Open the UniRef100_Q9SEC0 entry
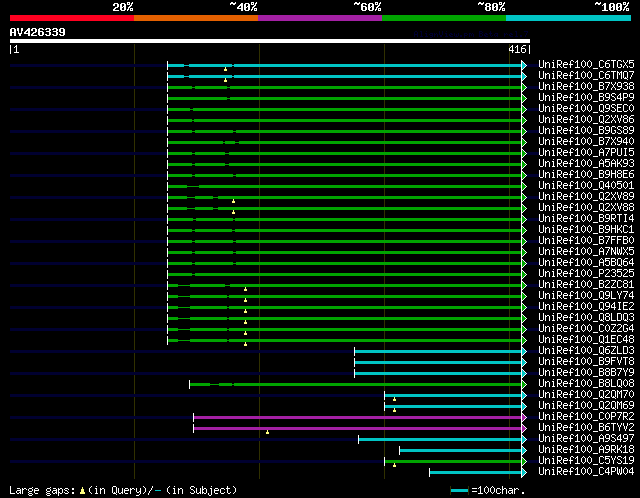 coord(586,109)
